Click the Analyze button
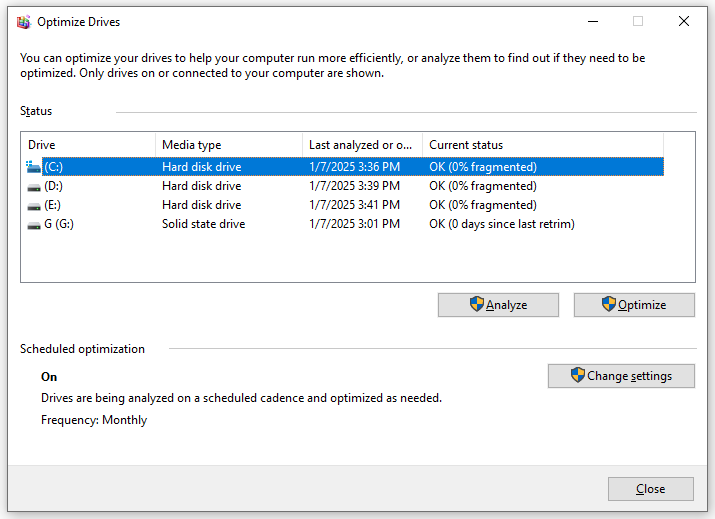Image resolution: width=715 pixels, height=519 pixels. pos(498,305)
